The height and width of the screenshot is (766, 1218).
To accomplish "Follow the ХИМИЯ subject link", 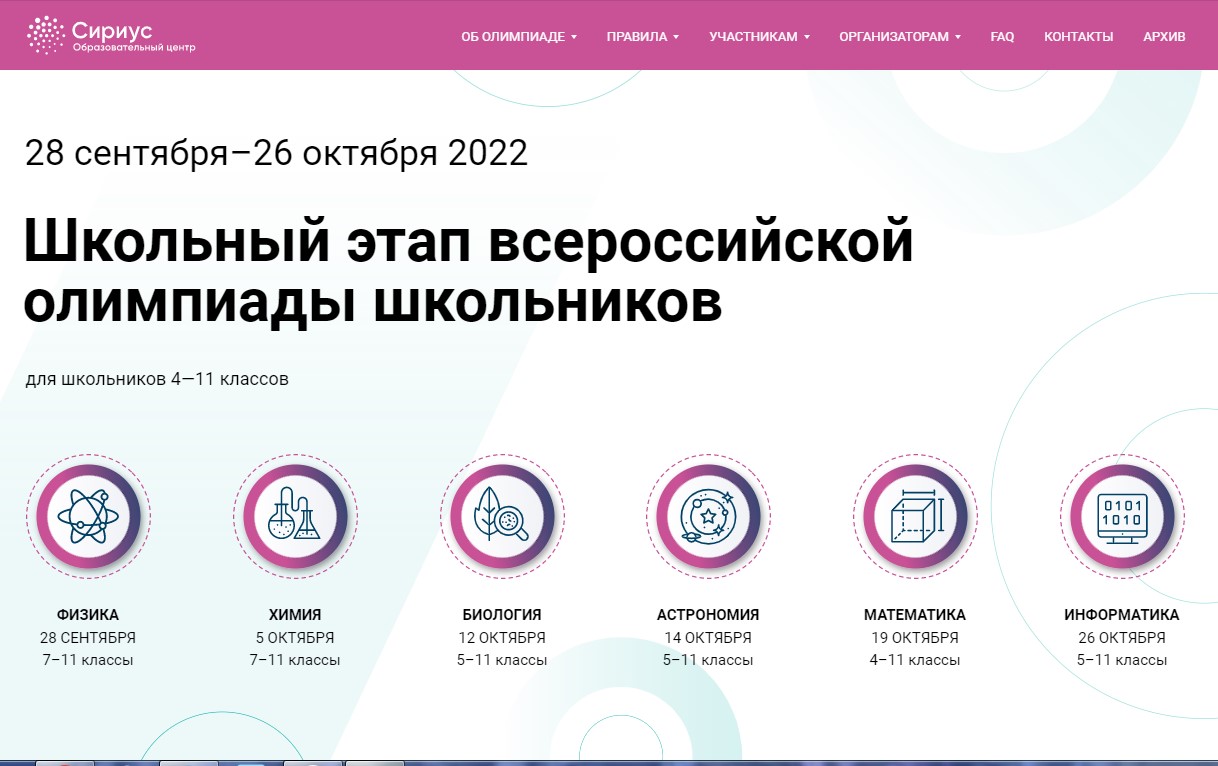I will coord(295,615).
